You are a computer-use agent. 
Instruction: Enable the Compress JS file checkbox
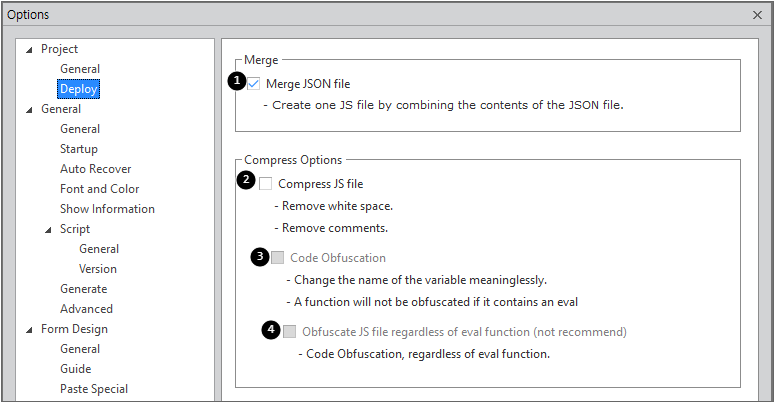click(266, 183)
